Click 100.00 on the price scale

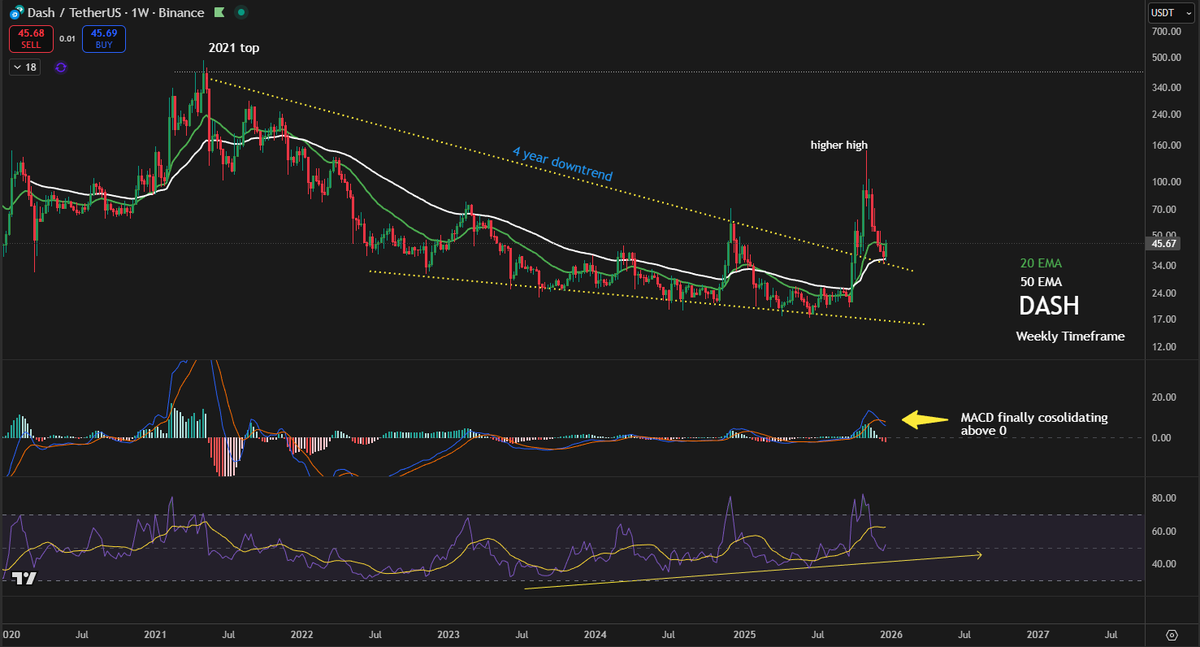click(1165, 182)
